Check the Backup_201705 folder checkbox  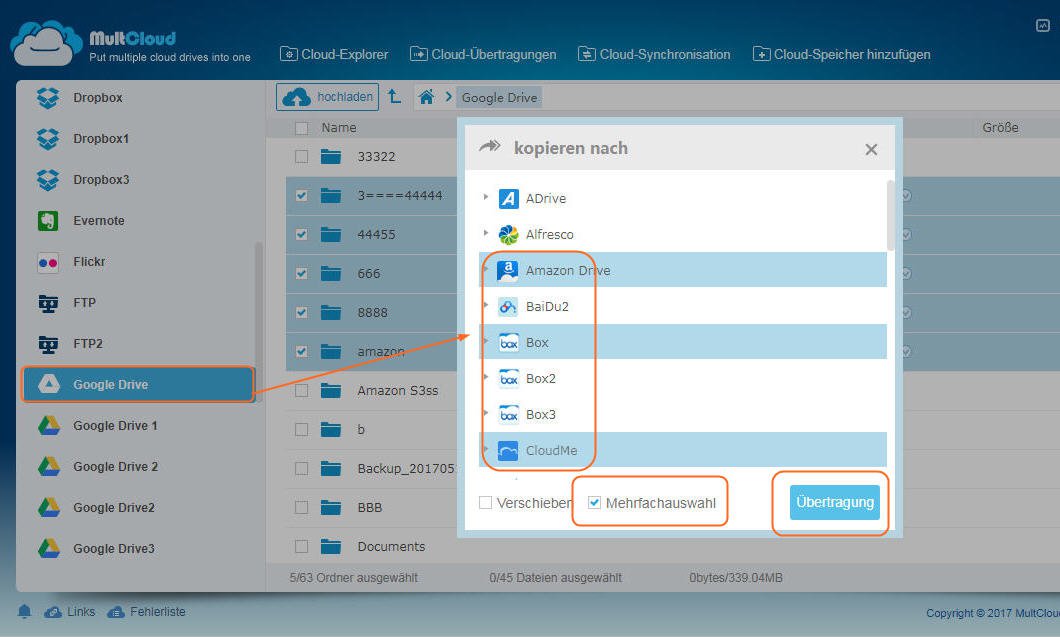(302, 469)
